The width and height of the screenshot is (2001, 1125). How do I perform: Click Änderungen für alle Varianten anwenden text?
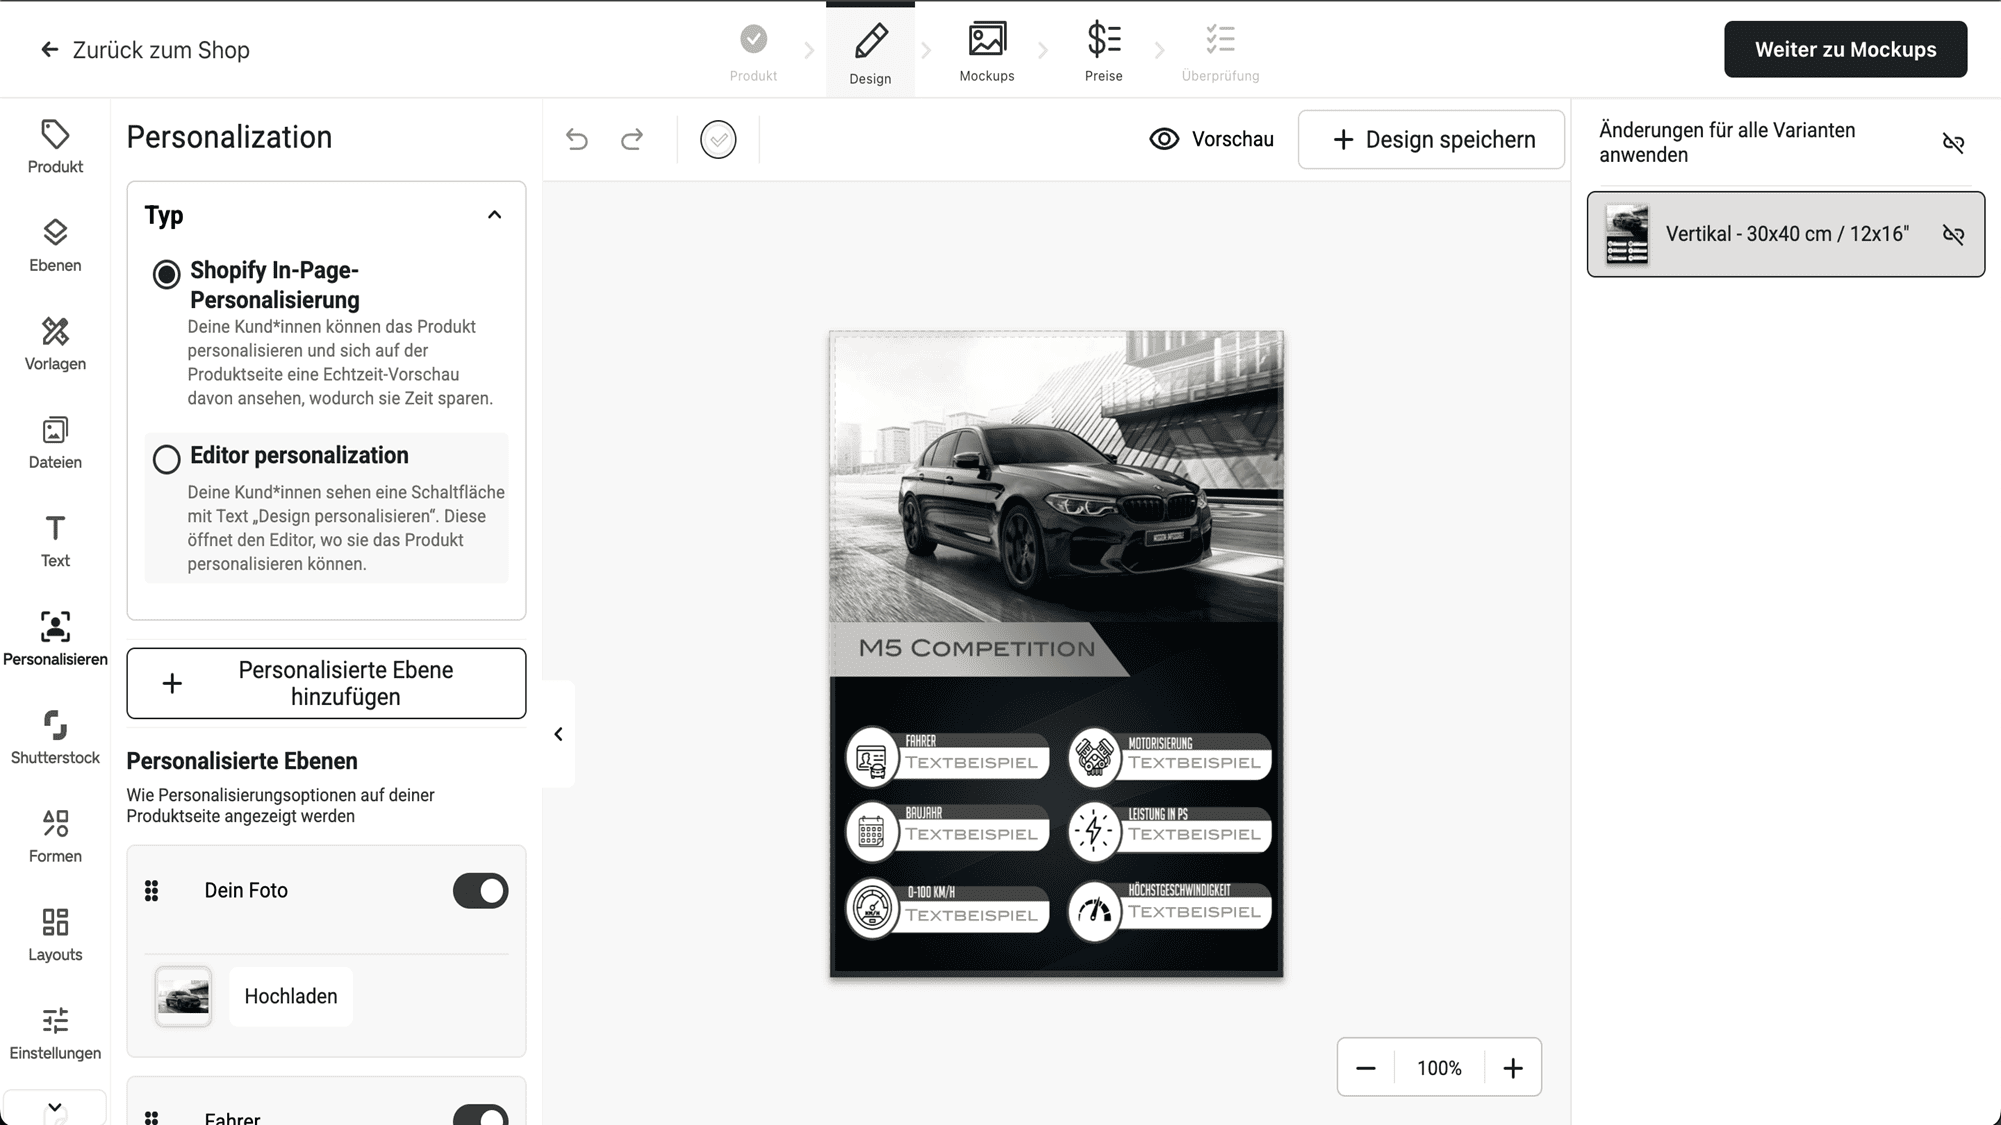point(1727,143)
